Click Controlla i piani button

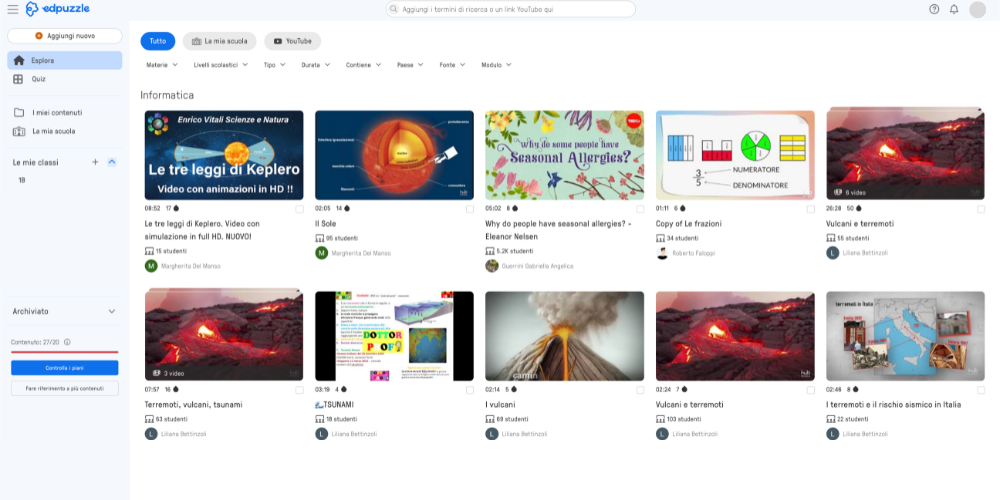coord(64,368)
